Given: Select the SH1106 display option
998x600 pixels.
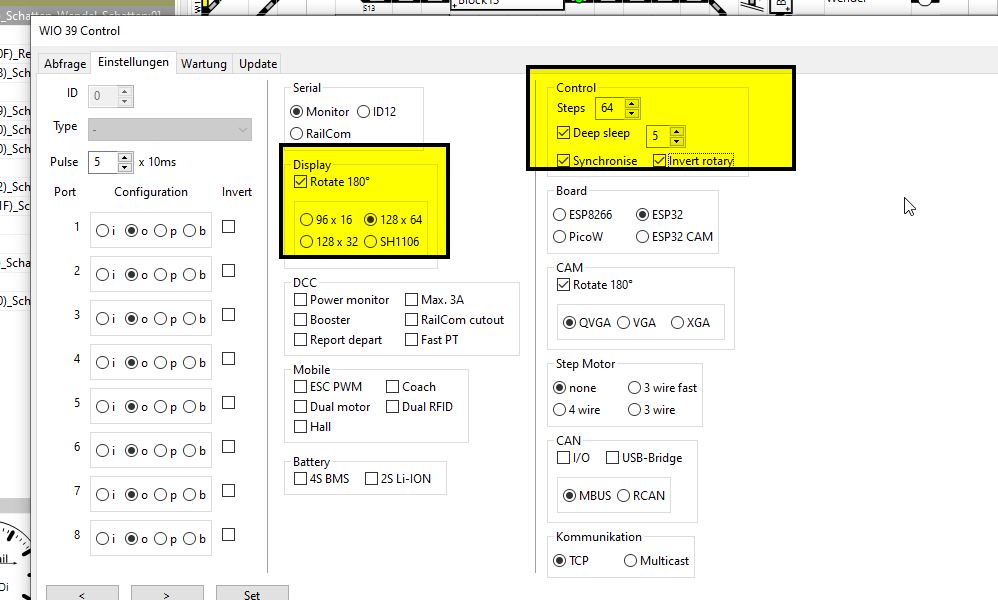Looking at the screenshot, I should click(x=372, y=242).
